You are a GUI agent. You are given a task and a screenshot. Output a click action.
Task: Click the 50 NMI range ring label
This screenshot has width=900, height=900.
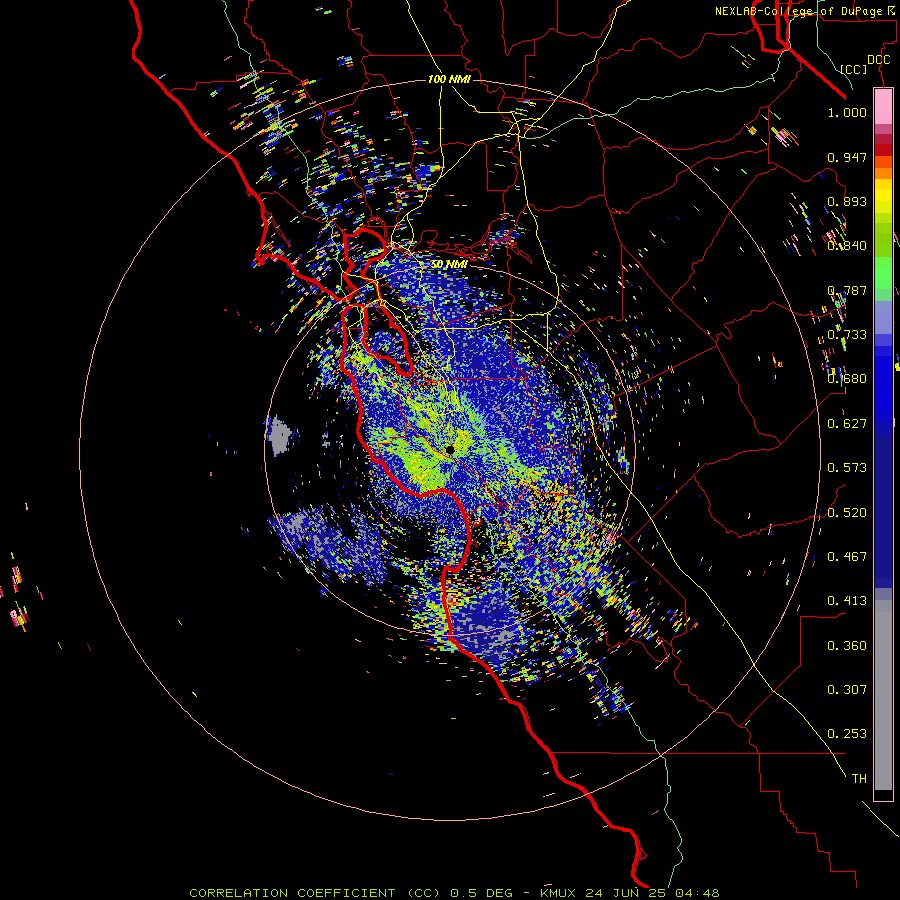[x=449, y=263]
